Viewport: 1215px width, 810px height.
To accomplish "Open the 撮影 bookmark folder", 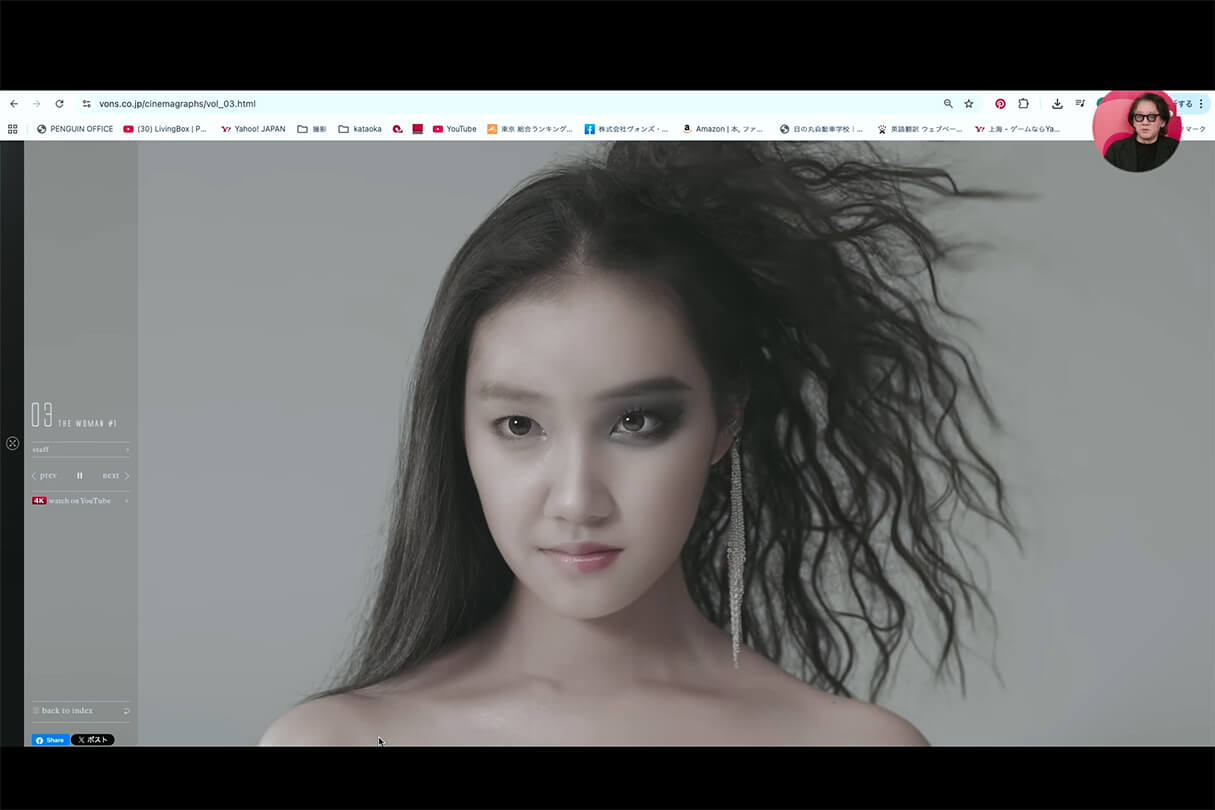I will click(312, 129).
